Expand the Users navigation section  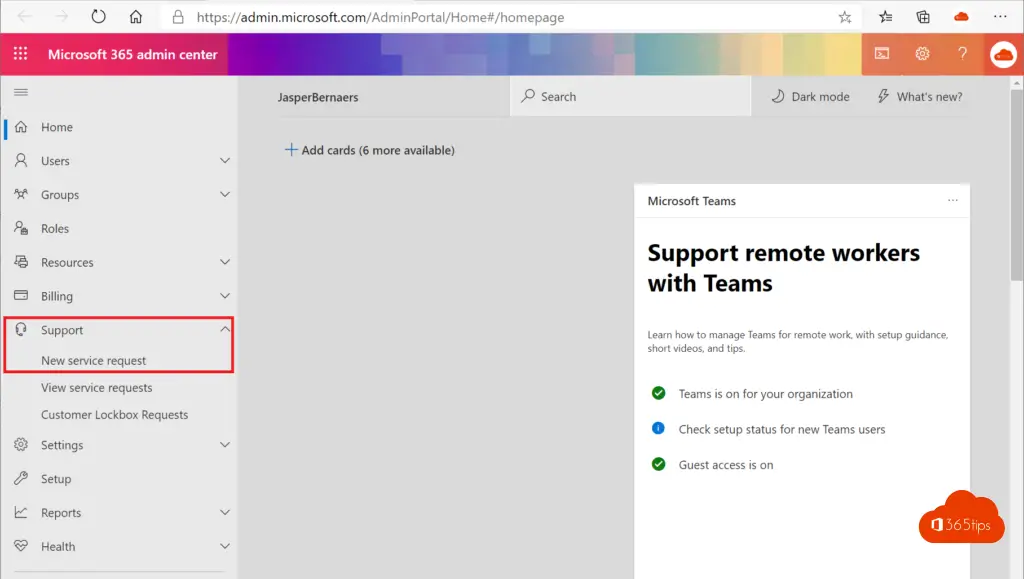225,161
